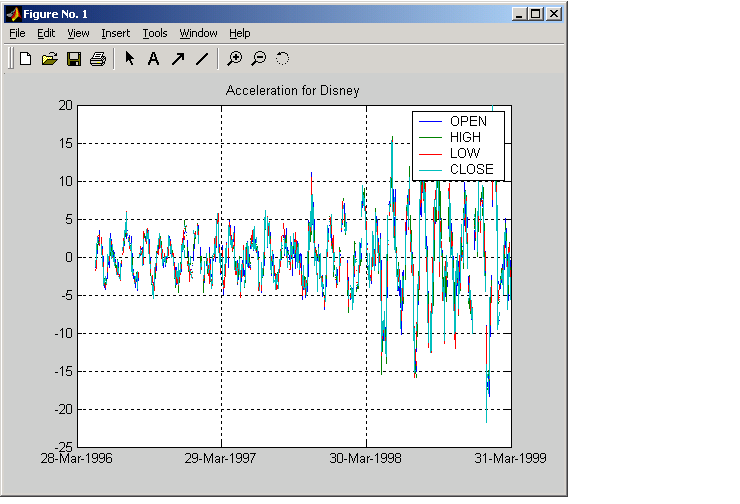
Task: Click the red LOW legend line sample
Action: 430,154
